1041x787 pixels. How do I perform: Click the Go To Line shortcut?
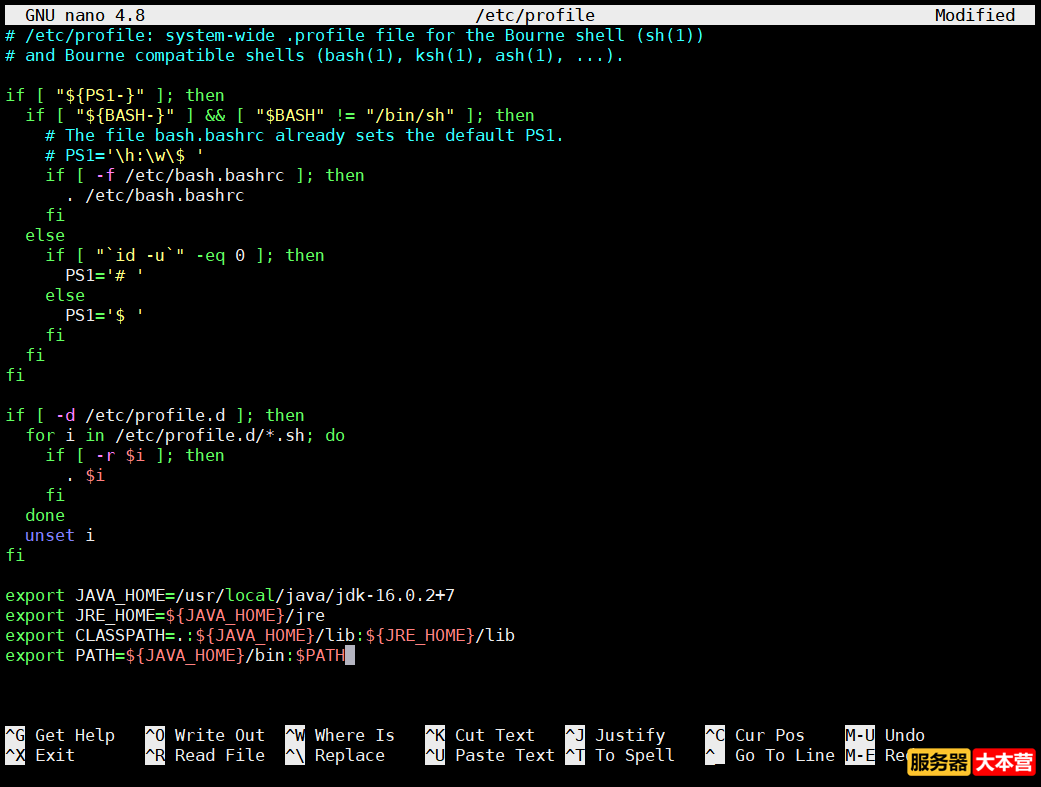point(770,755)
